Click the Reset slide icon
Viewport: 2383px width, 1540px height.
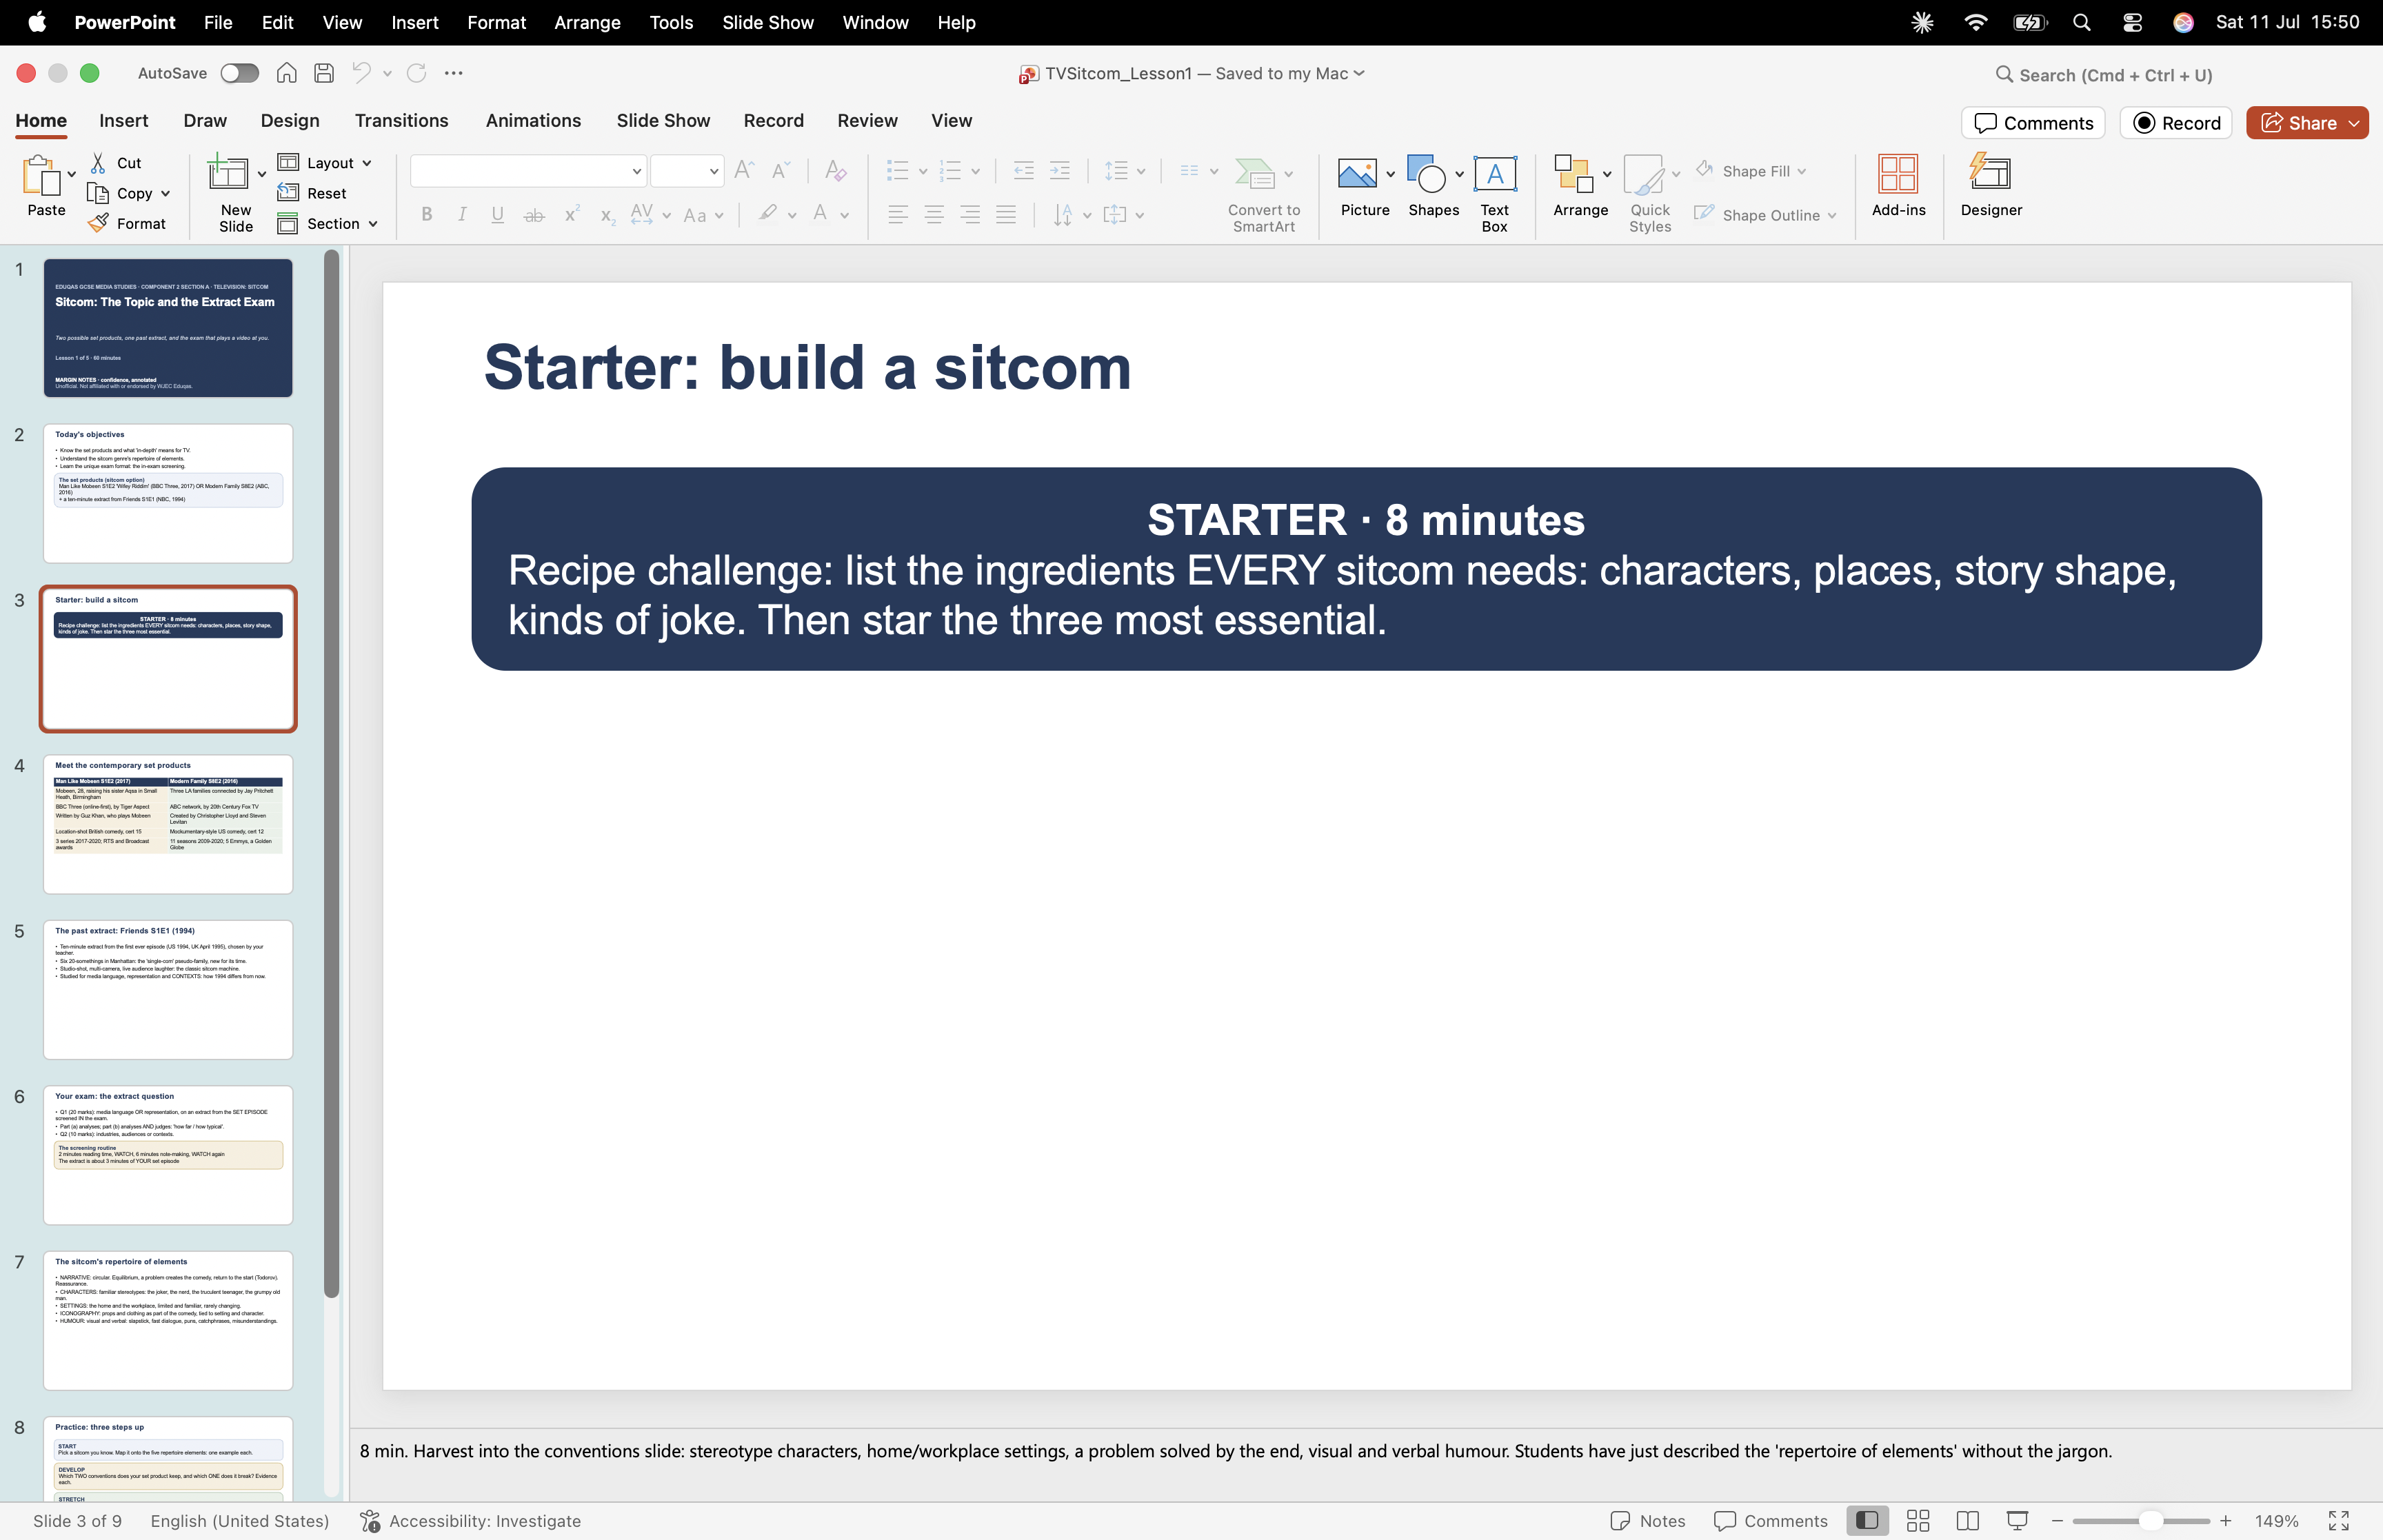click(x=288, y=193)
